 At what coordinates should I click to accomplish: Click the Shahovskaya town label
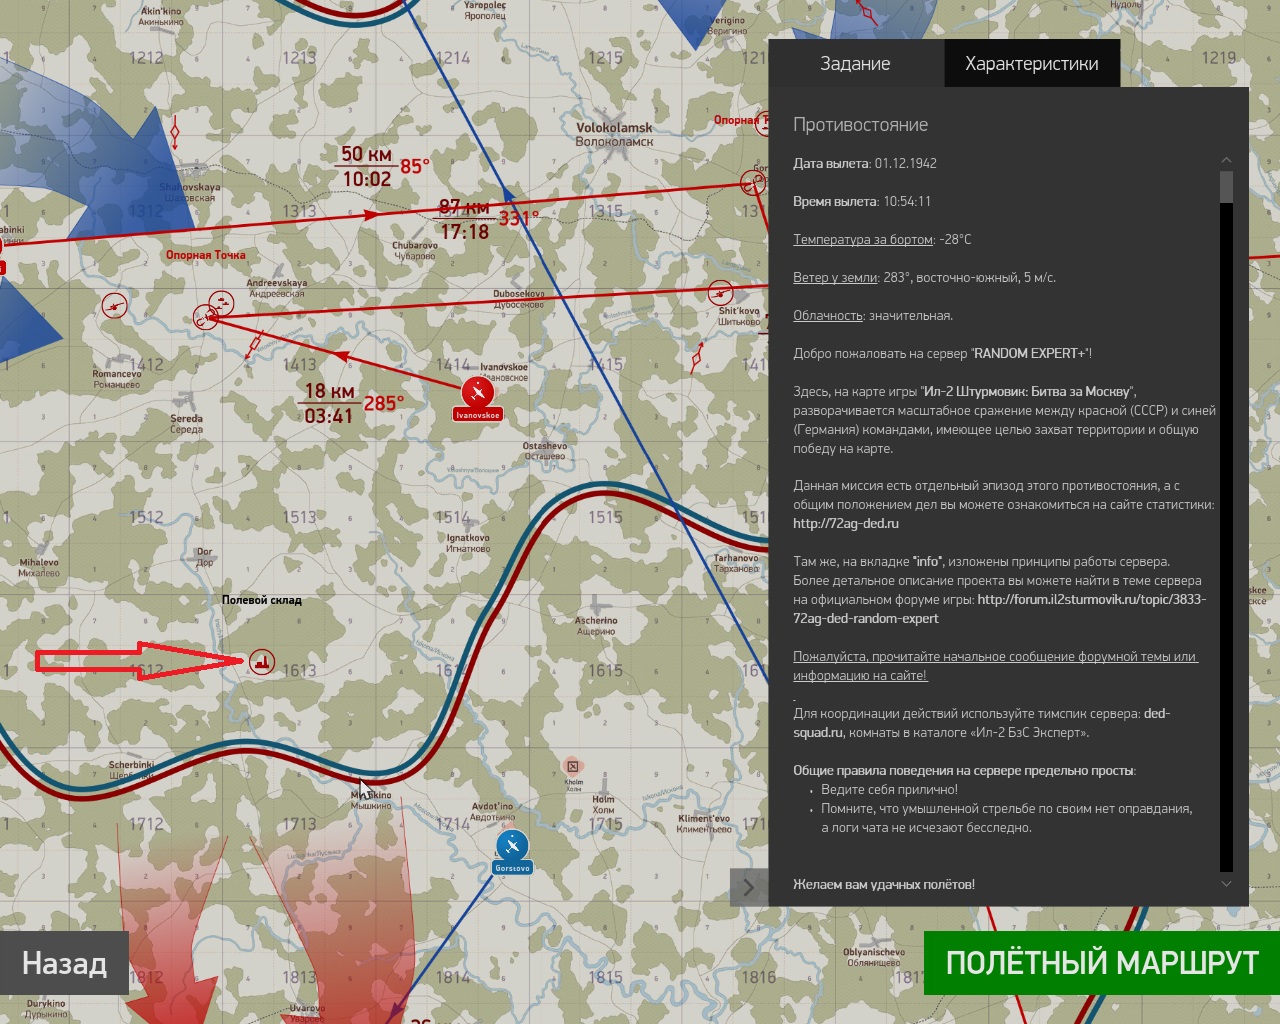(x=190, y=192)
